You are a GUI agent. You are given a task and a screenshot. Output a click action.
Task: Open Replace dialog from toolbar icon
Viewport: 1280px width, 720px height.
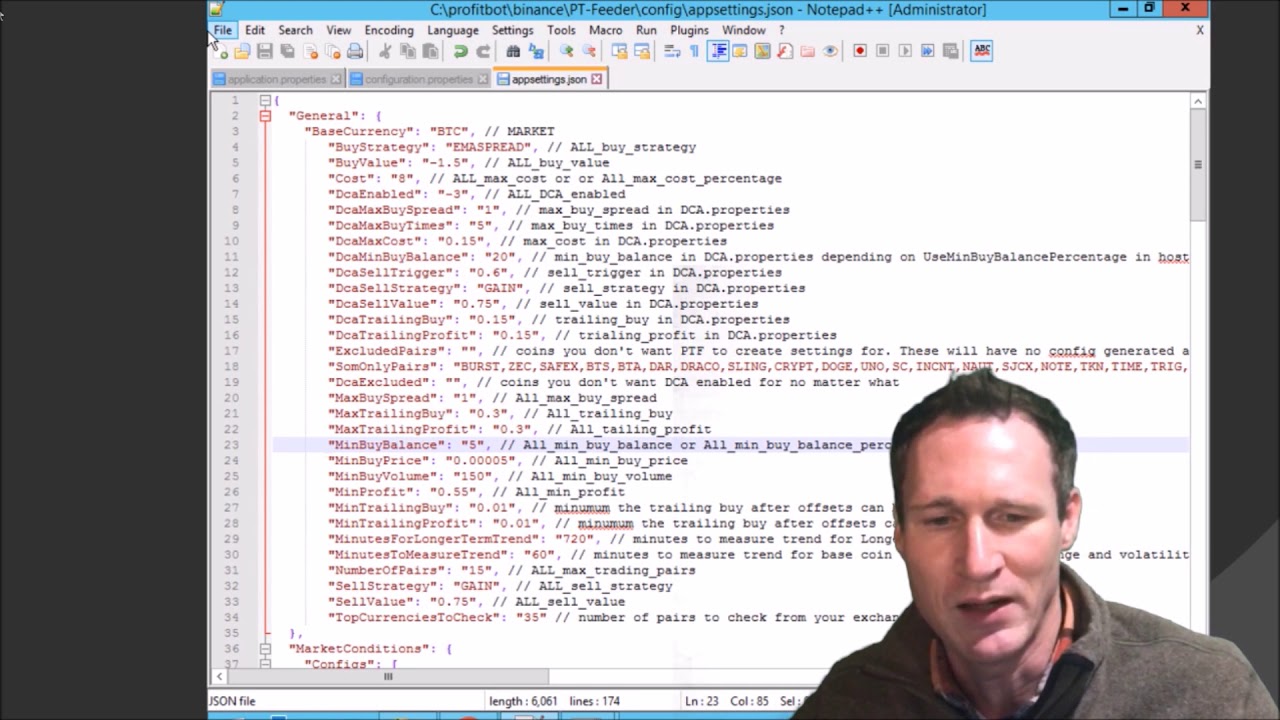click(536, 51)
